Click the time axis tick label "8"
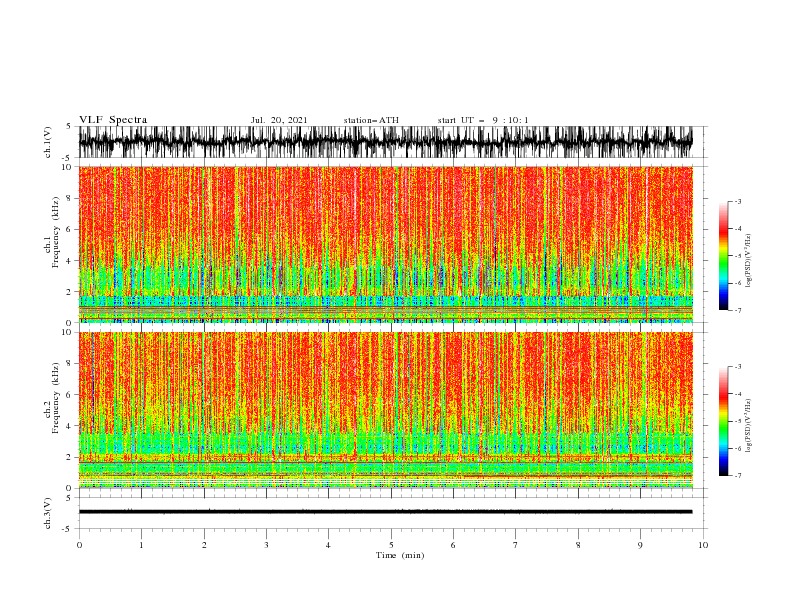 click(578, 545)
